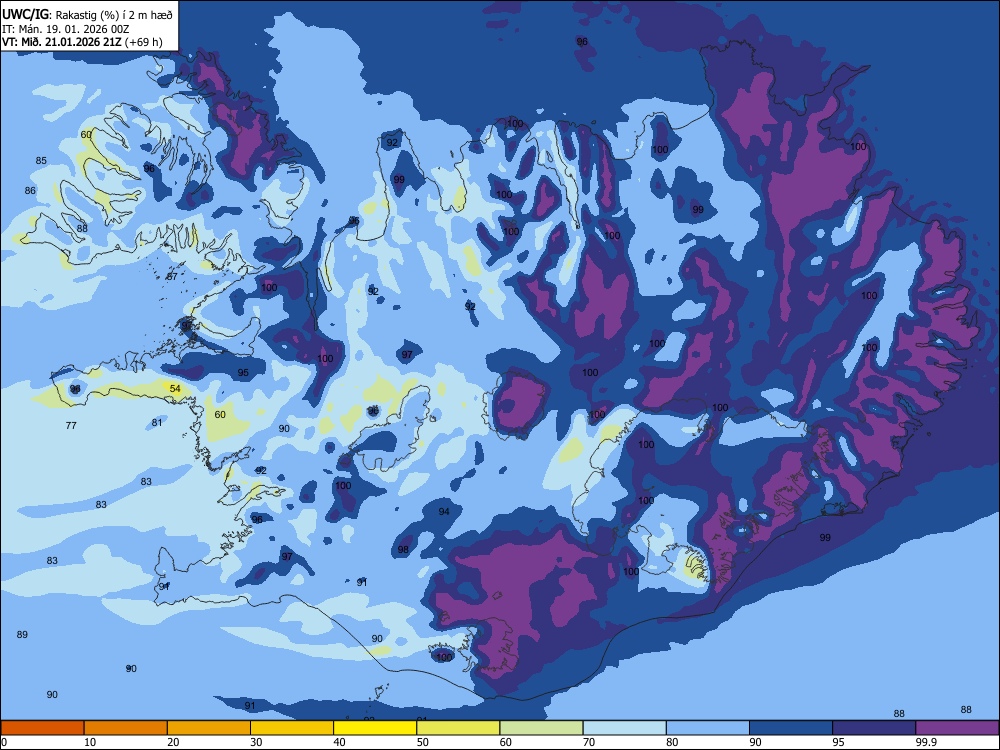Click the legend scale label '80'
This screenshot has width=1000, height=750.
[x=672, y=742]
